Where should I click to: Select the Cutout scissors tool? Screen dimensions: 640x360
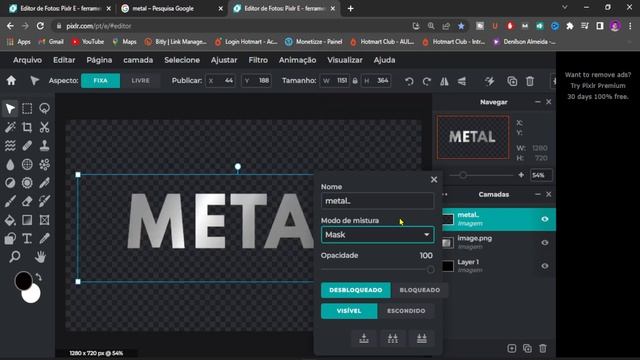click(44, 127)
